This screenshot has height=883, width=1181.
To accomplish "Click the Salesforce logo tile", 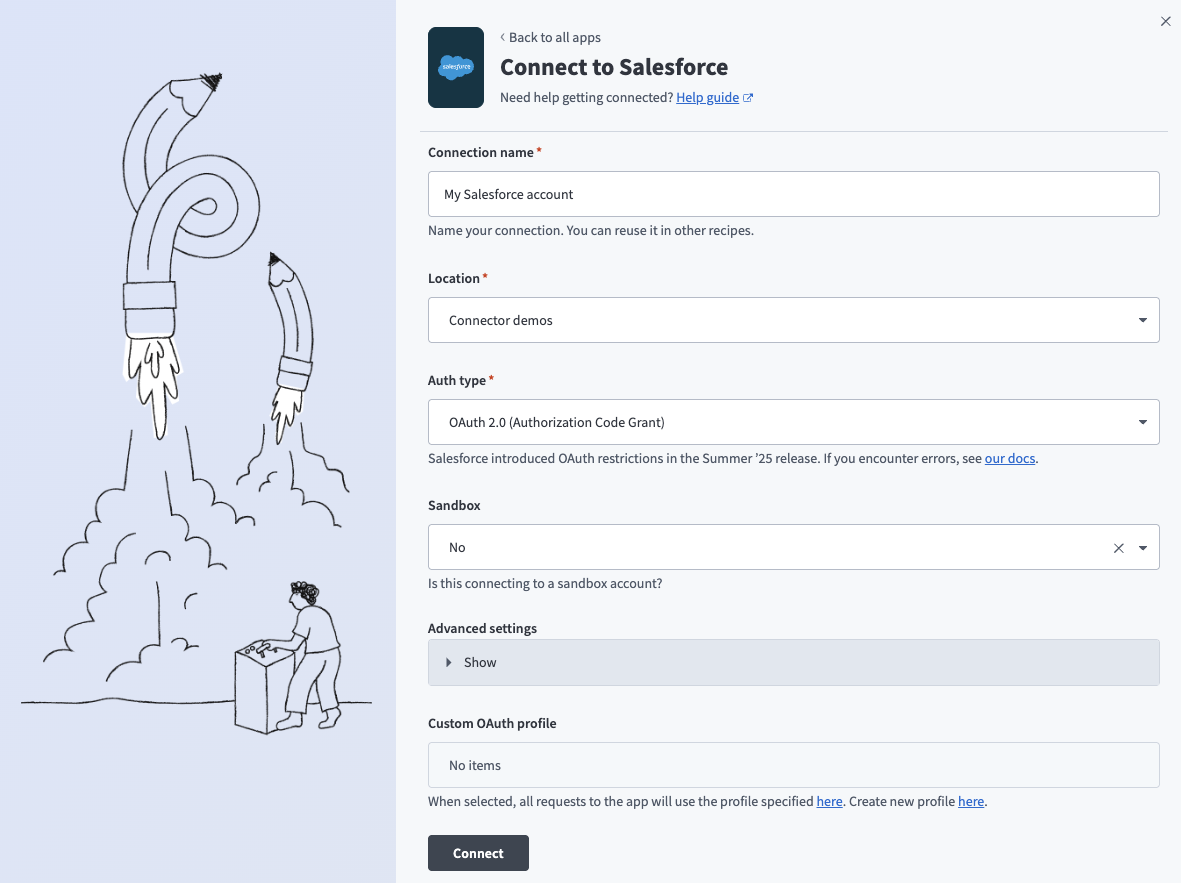I will point(456,67).
